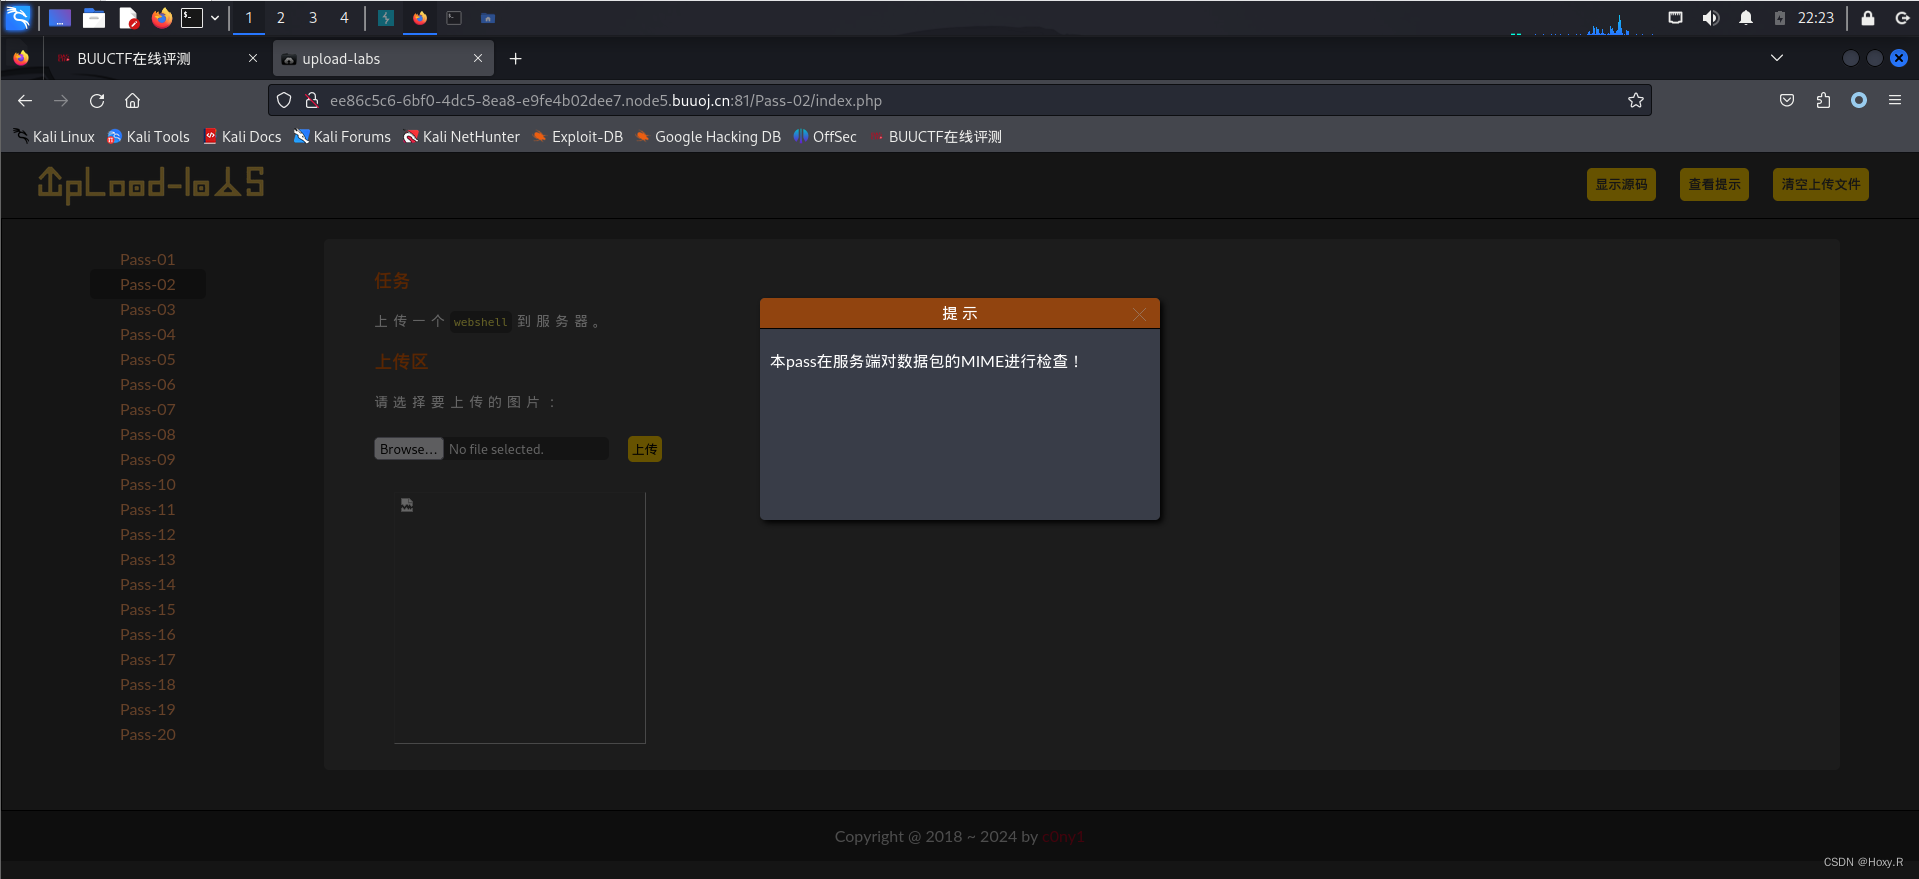Launch Firefox from the top panel

(x=161, y=17)
